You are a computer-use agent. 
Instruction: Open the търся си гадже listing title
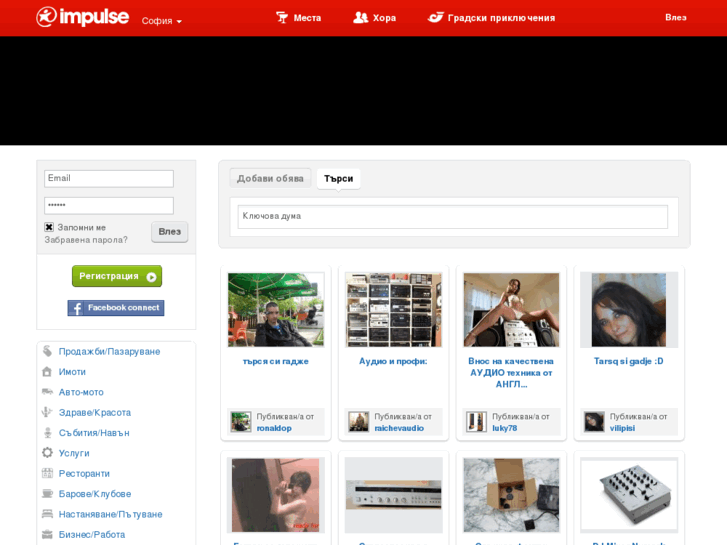(276, 361)
